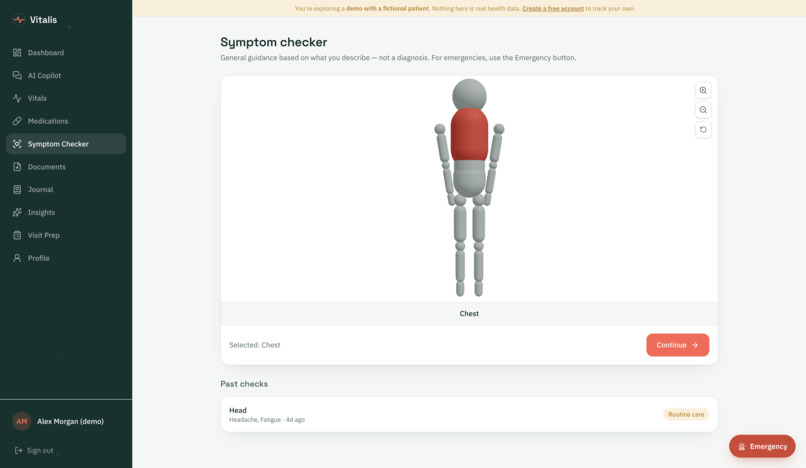Open the Documents page
The image size is (806, 468).
[x=66, y=167]
